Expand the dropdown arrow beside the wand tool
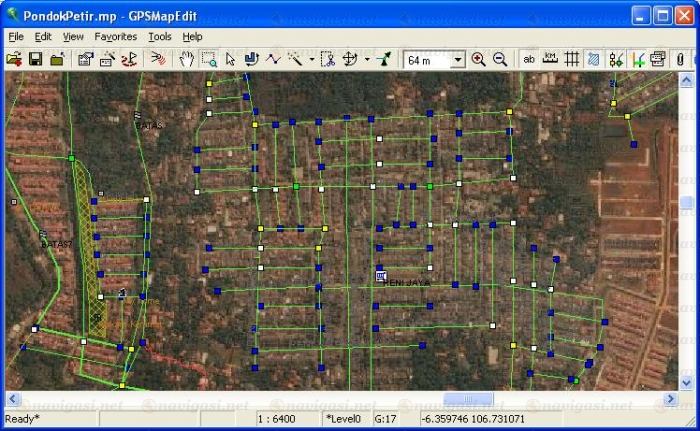Image resolution: width=700 pixels, height=431 pixels. coord(311,60)
